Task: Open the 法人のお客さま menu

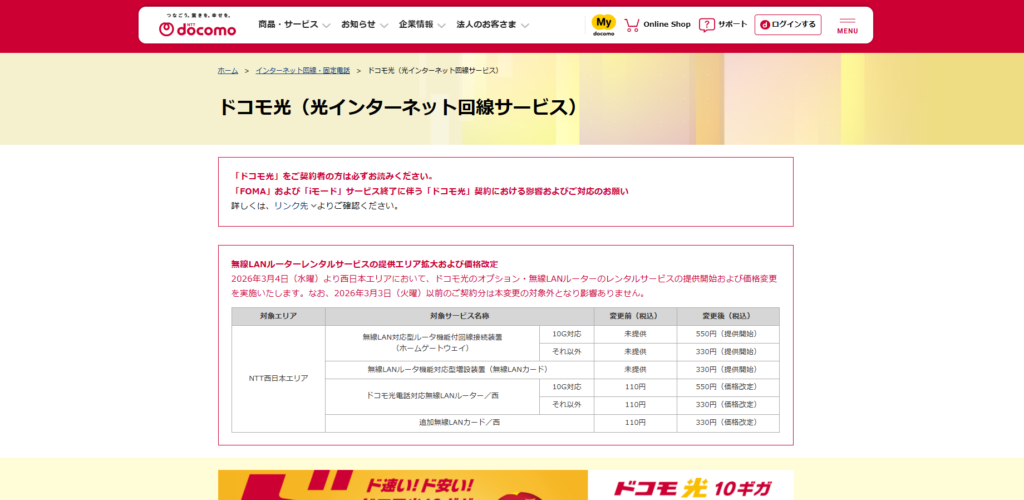Action: tap(492, 24)
